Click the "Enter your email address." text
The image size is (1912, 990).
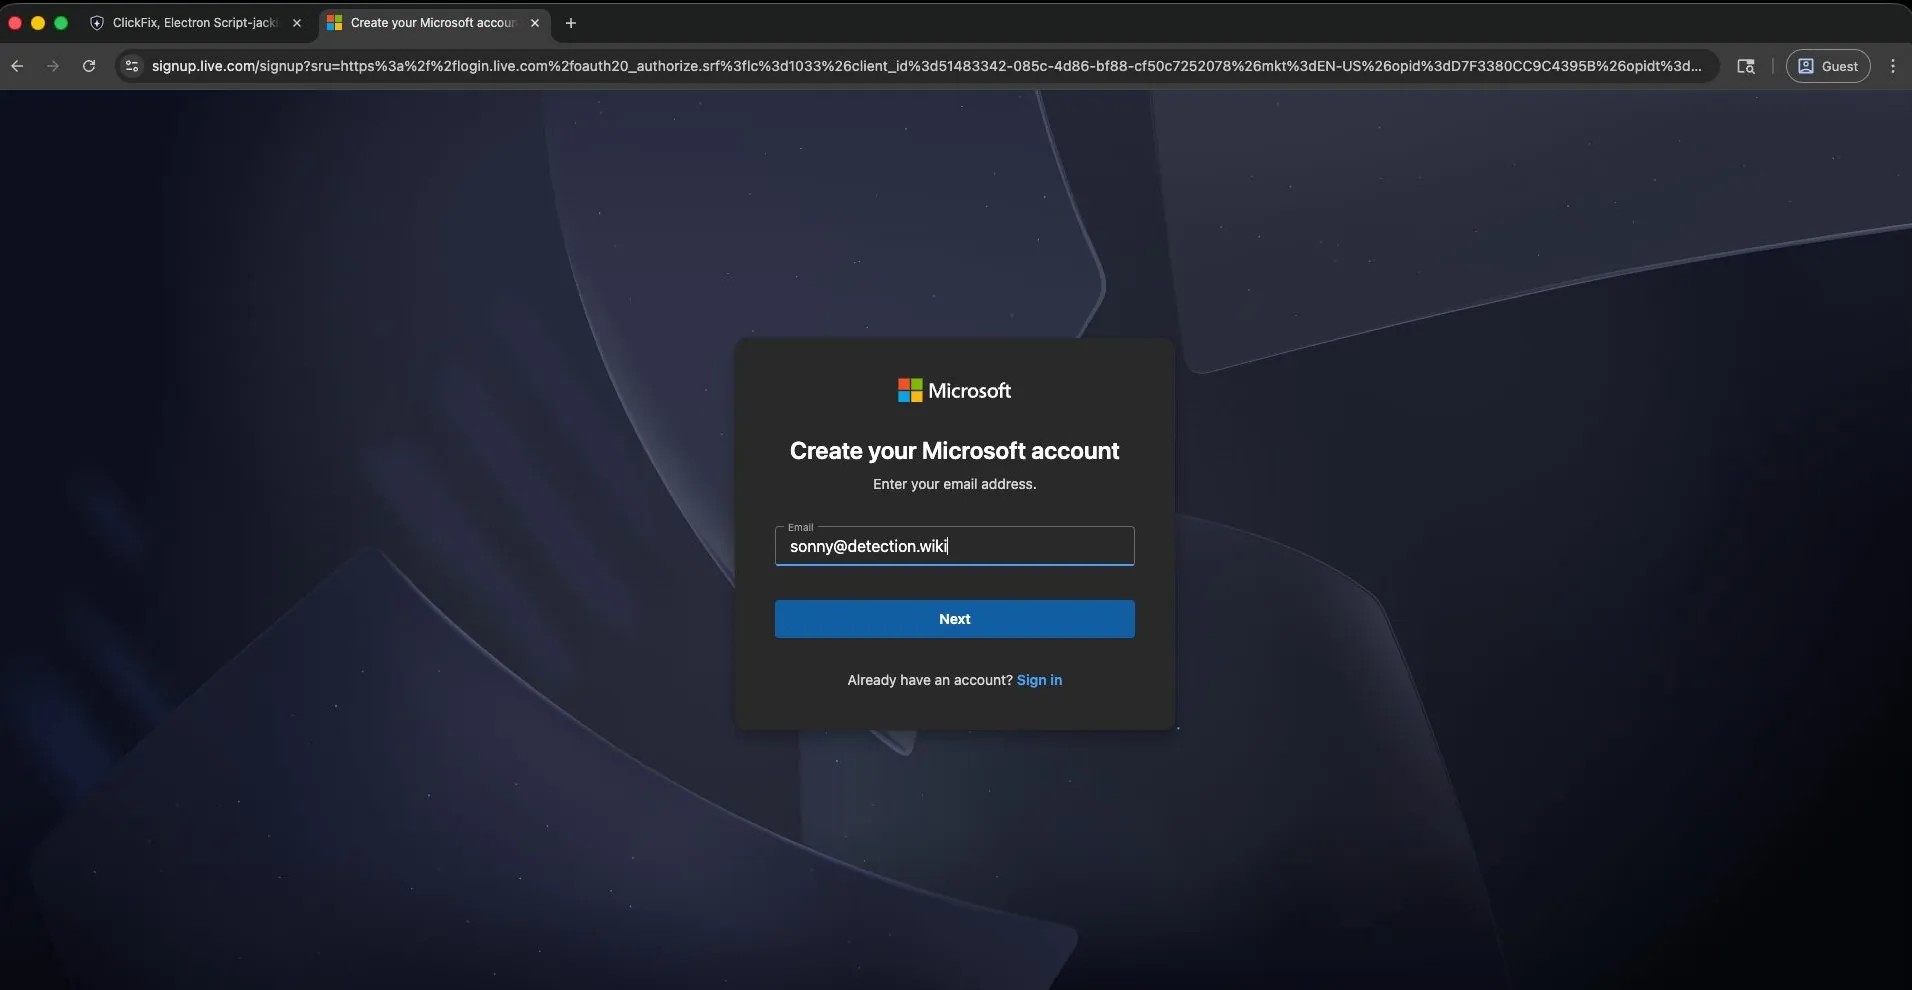[x=955, y=484]
